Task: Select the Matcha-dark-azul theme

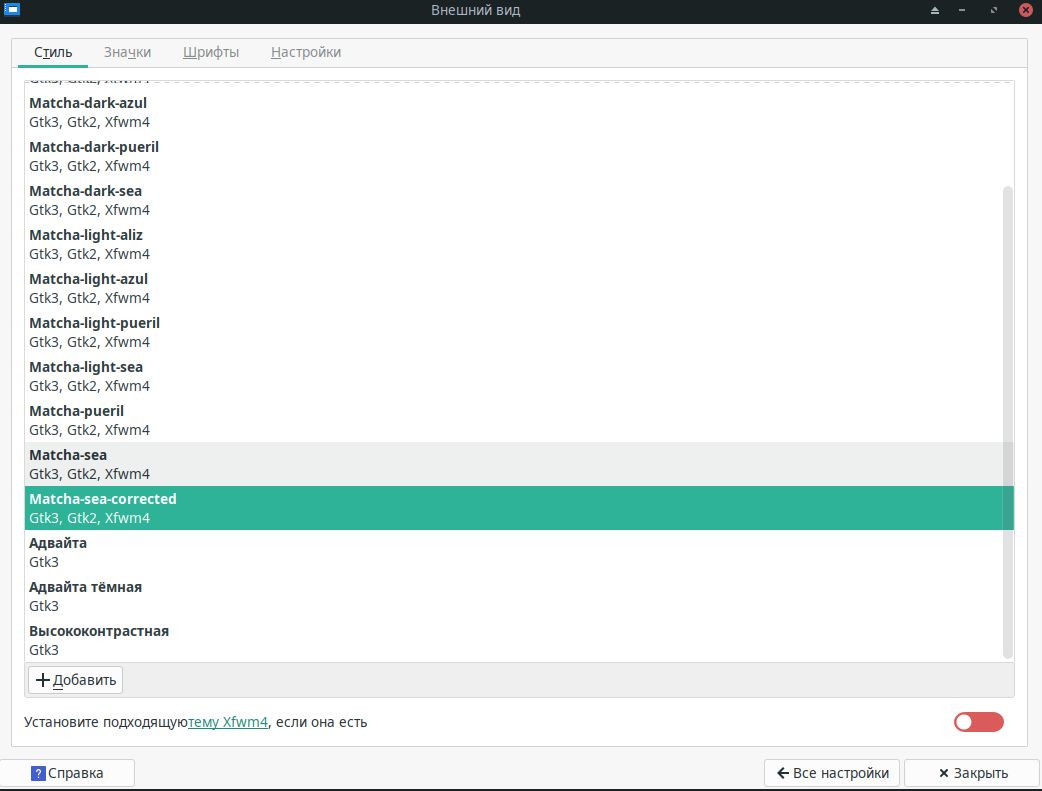Action: coord(88,112)
